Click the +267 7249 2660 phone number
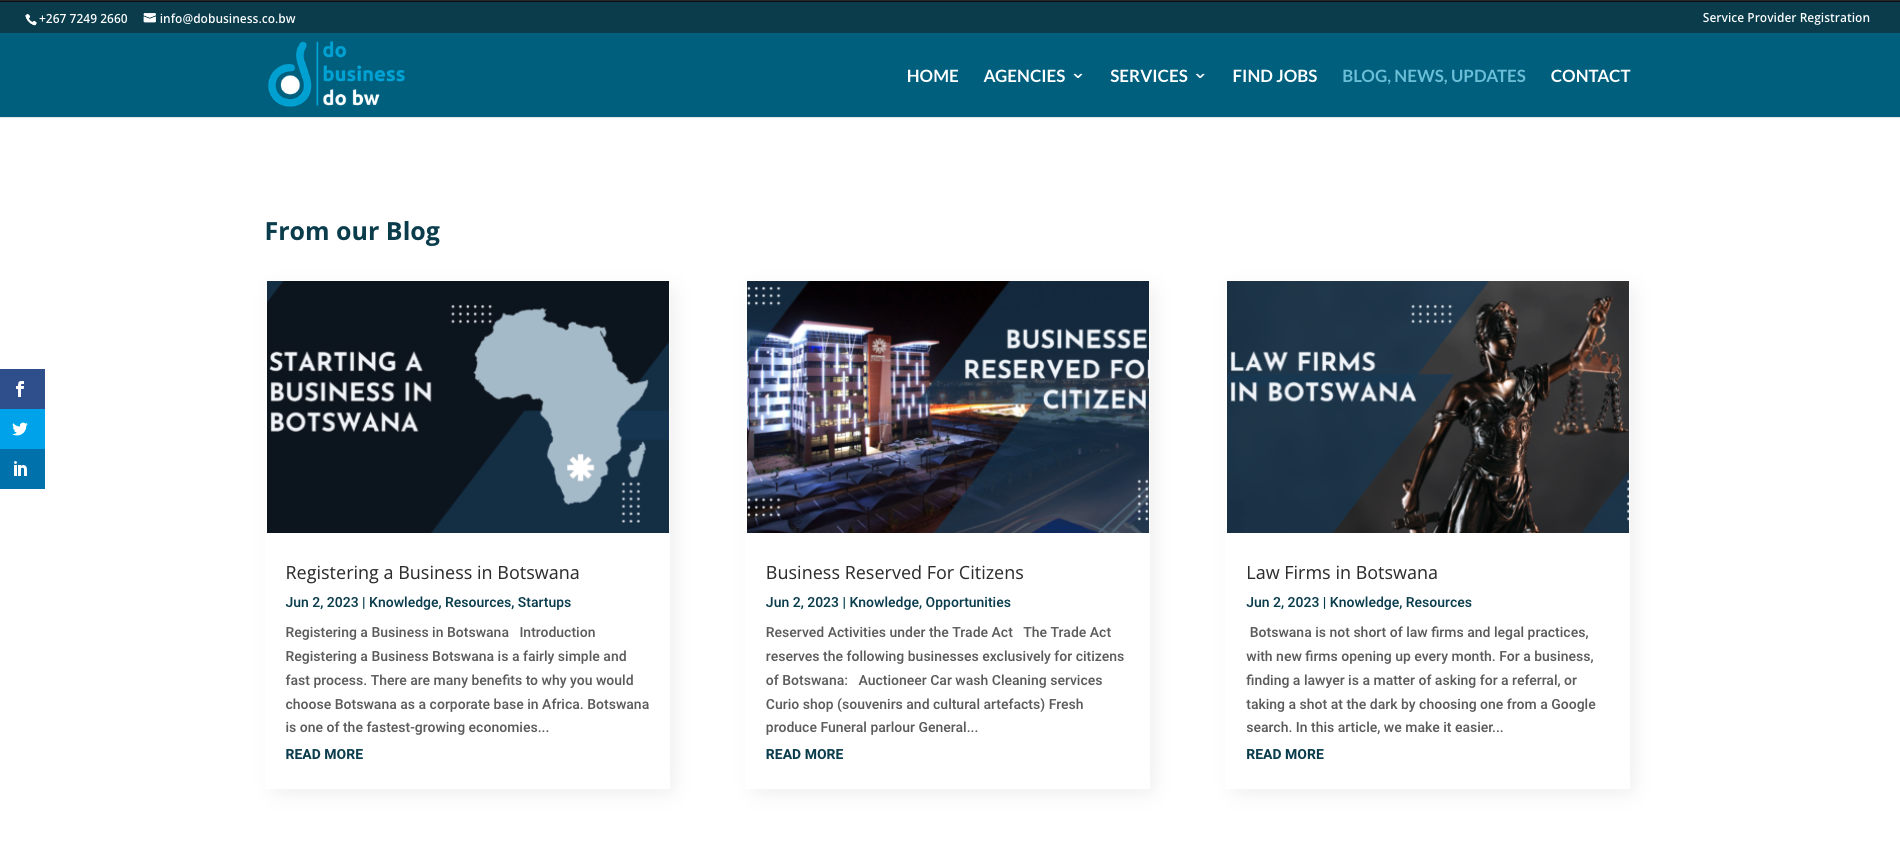Viewport: 1900px width, 843px height. coord(83,19)
